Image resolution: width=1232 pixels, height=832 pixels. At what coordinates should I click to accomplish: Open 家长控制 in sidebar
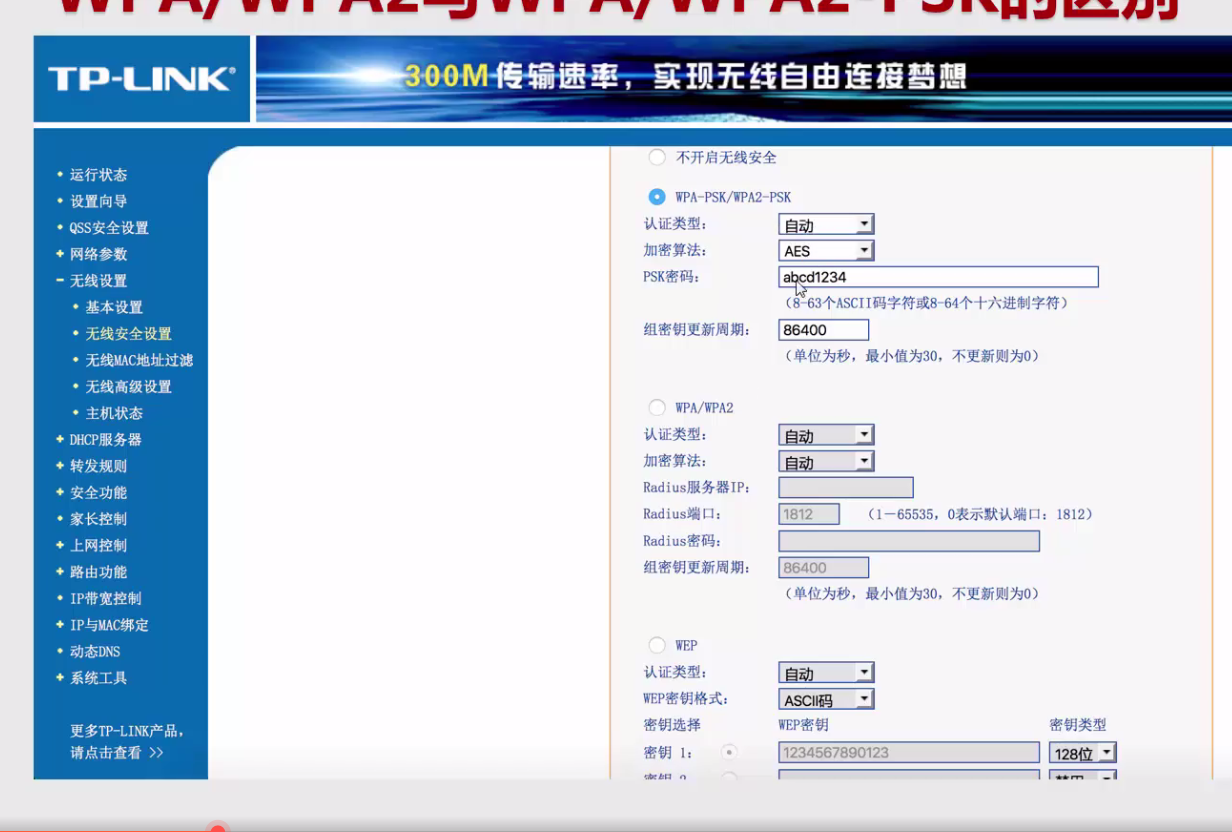(98, 519)
